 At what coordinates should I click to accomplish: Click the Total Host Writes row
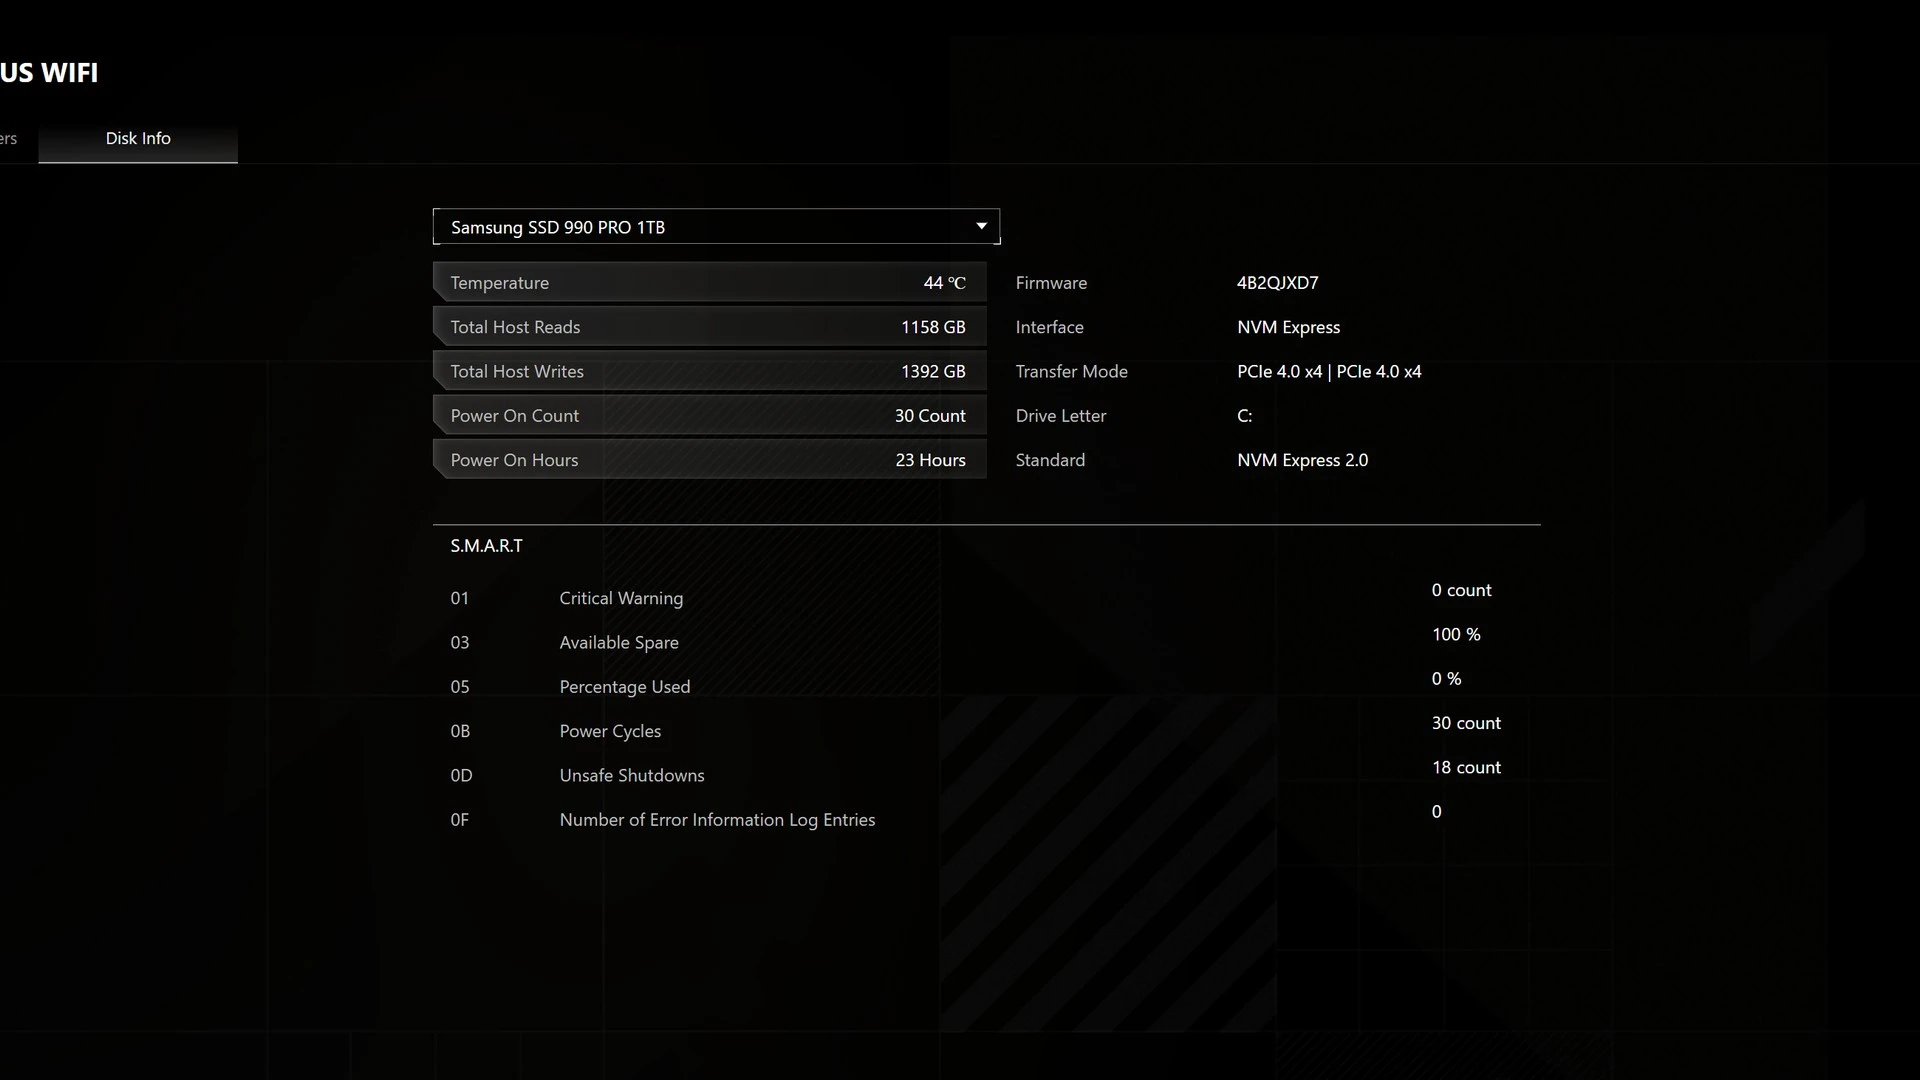pos(709,371)
